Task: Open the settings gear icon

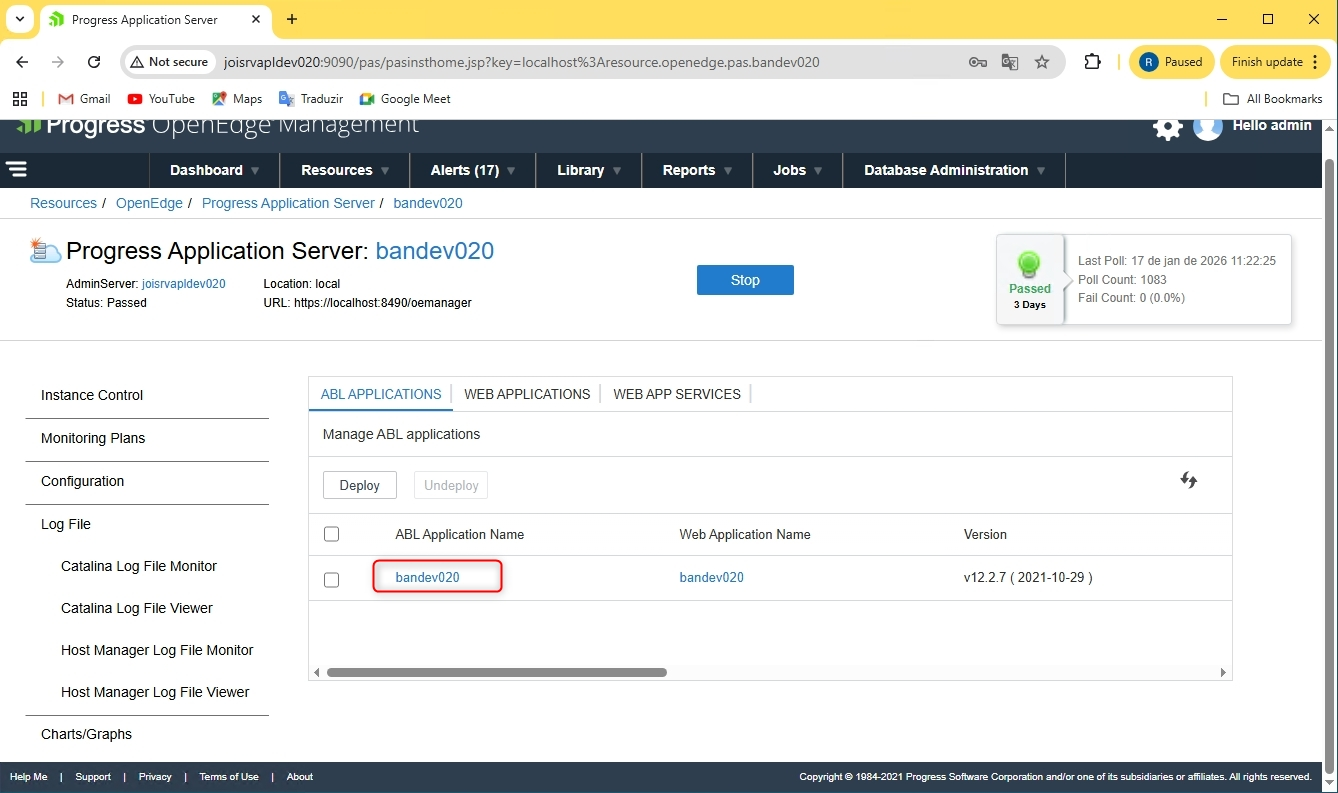Action: pos(1167,127)
